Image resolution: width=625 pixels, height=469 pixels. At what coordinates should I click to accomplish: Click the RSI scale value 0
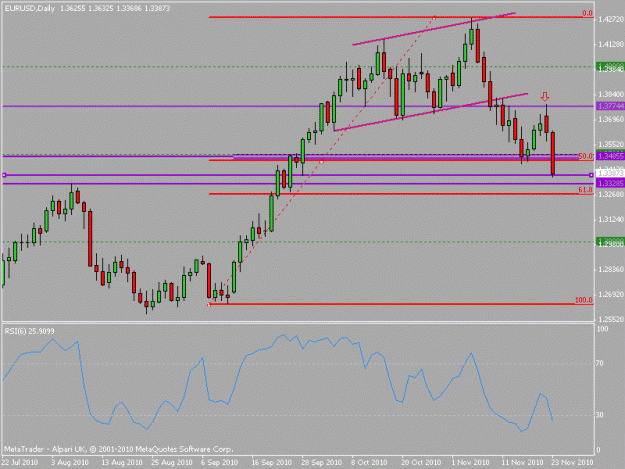click(x=599, y=450)
